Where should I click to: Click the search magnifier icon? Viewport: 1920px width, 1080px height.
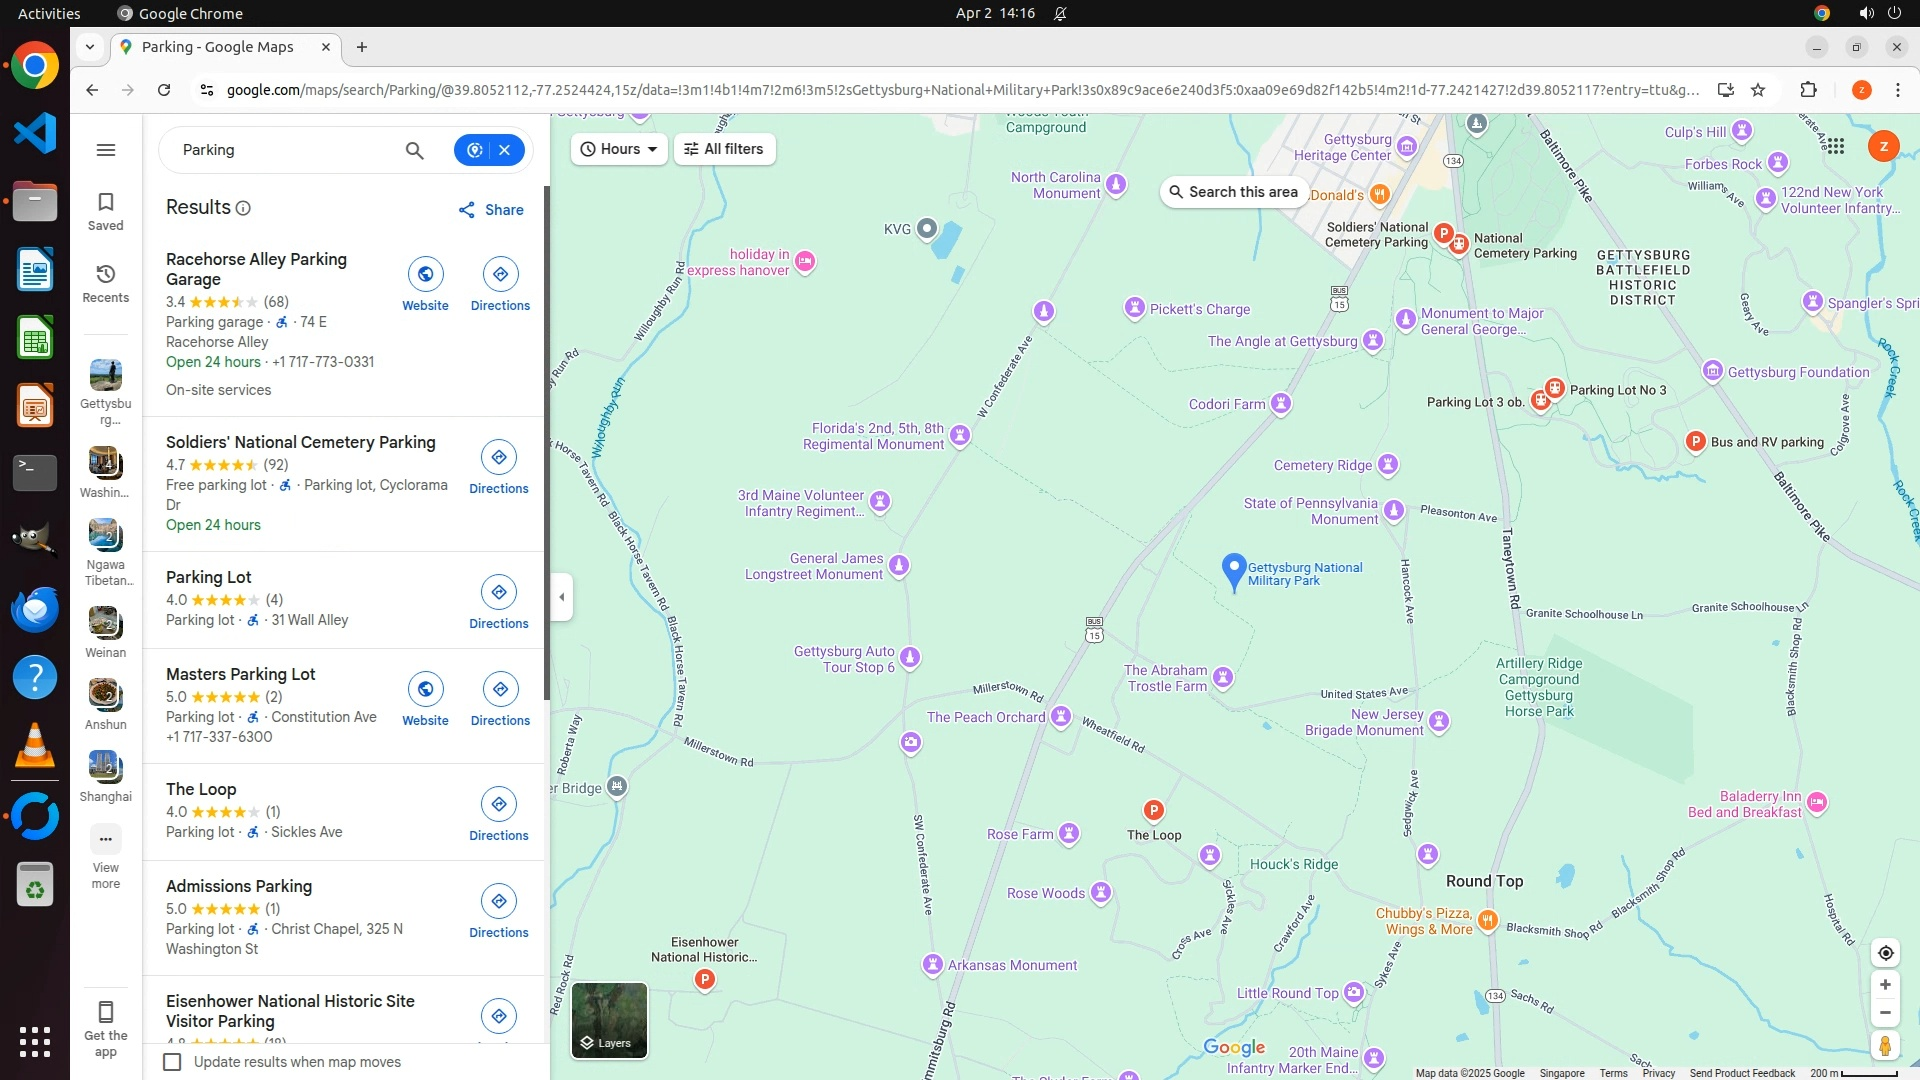tap(414, 150)
